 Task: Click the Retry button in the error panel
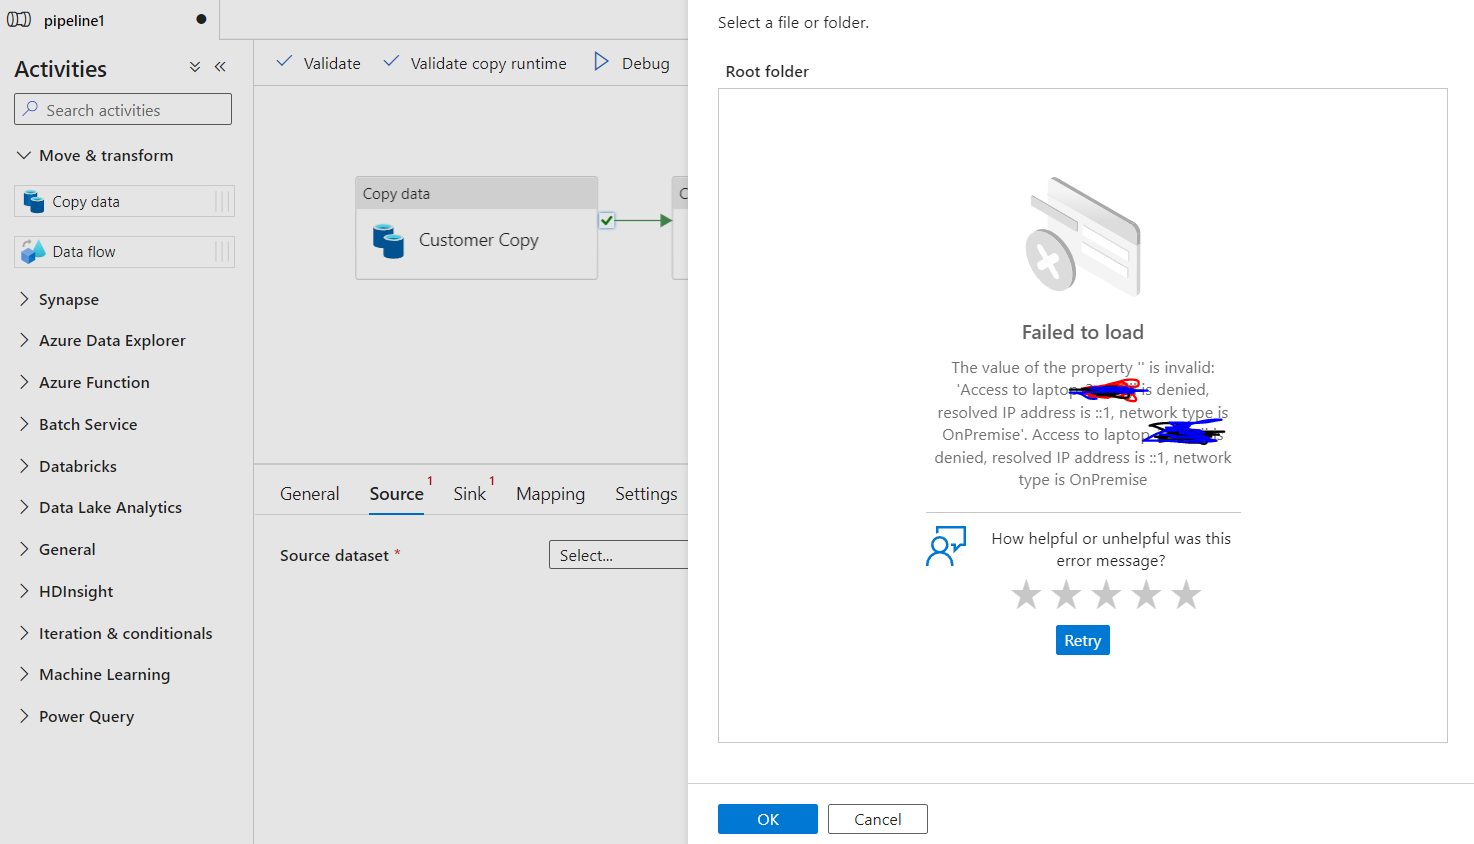[x=1082, y=640]
